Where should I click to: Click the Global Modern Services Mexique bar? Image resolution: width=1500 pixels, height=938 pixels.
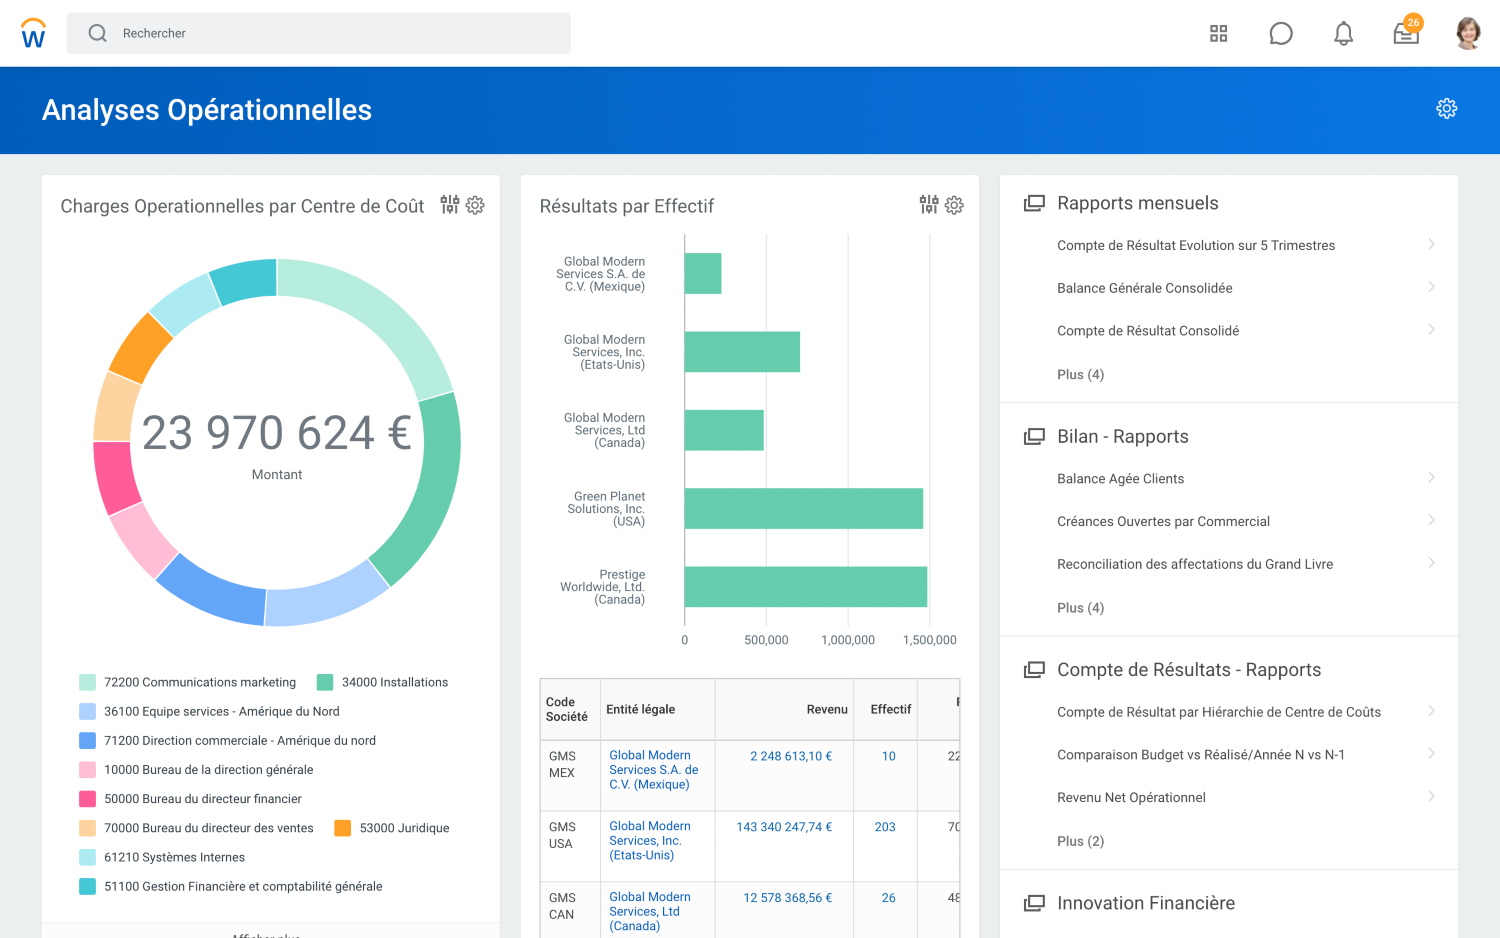pyautogui.click(x=703, y=274)
